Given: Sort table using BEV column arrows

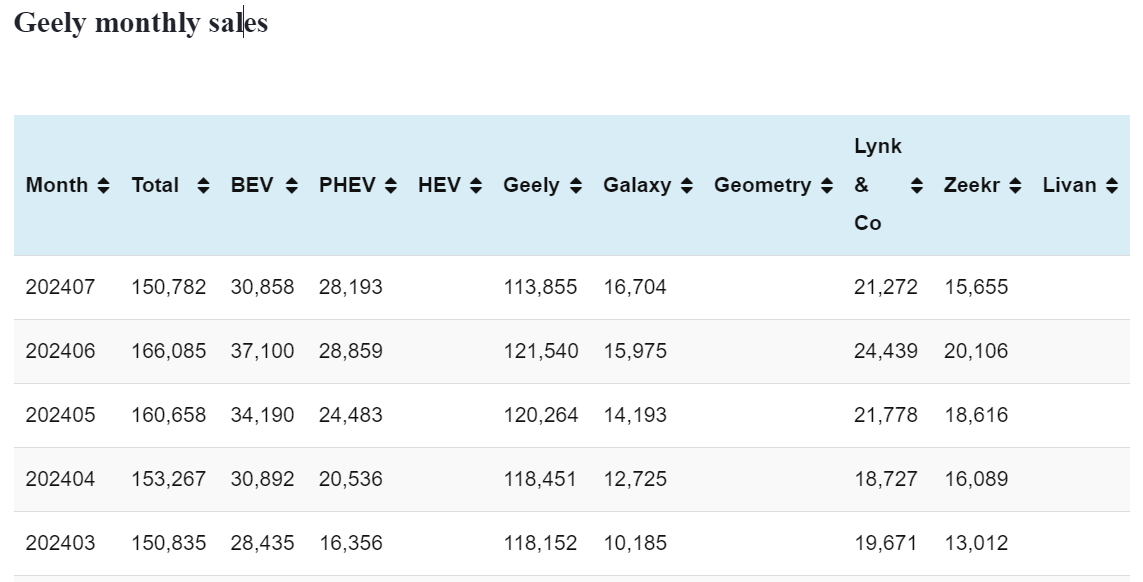Looking at the screenshot, I should tap(291, 186).
